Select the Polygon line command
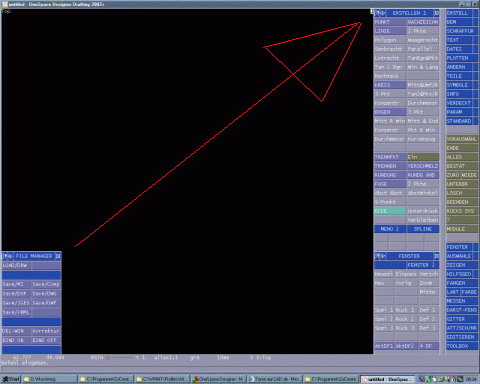This screenshot has height=384, width=480. pyautogui.click(x=390, y=40)
